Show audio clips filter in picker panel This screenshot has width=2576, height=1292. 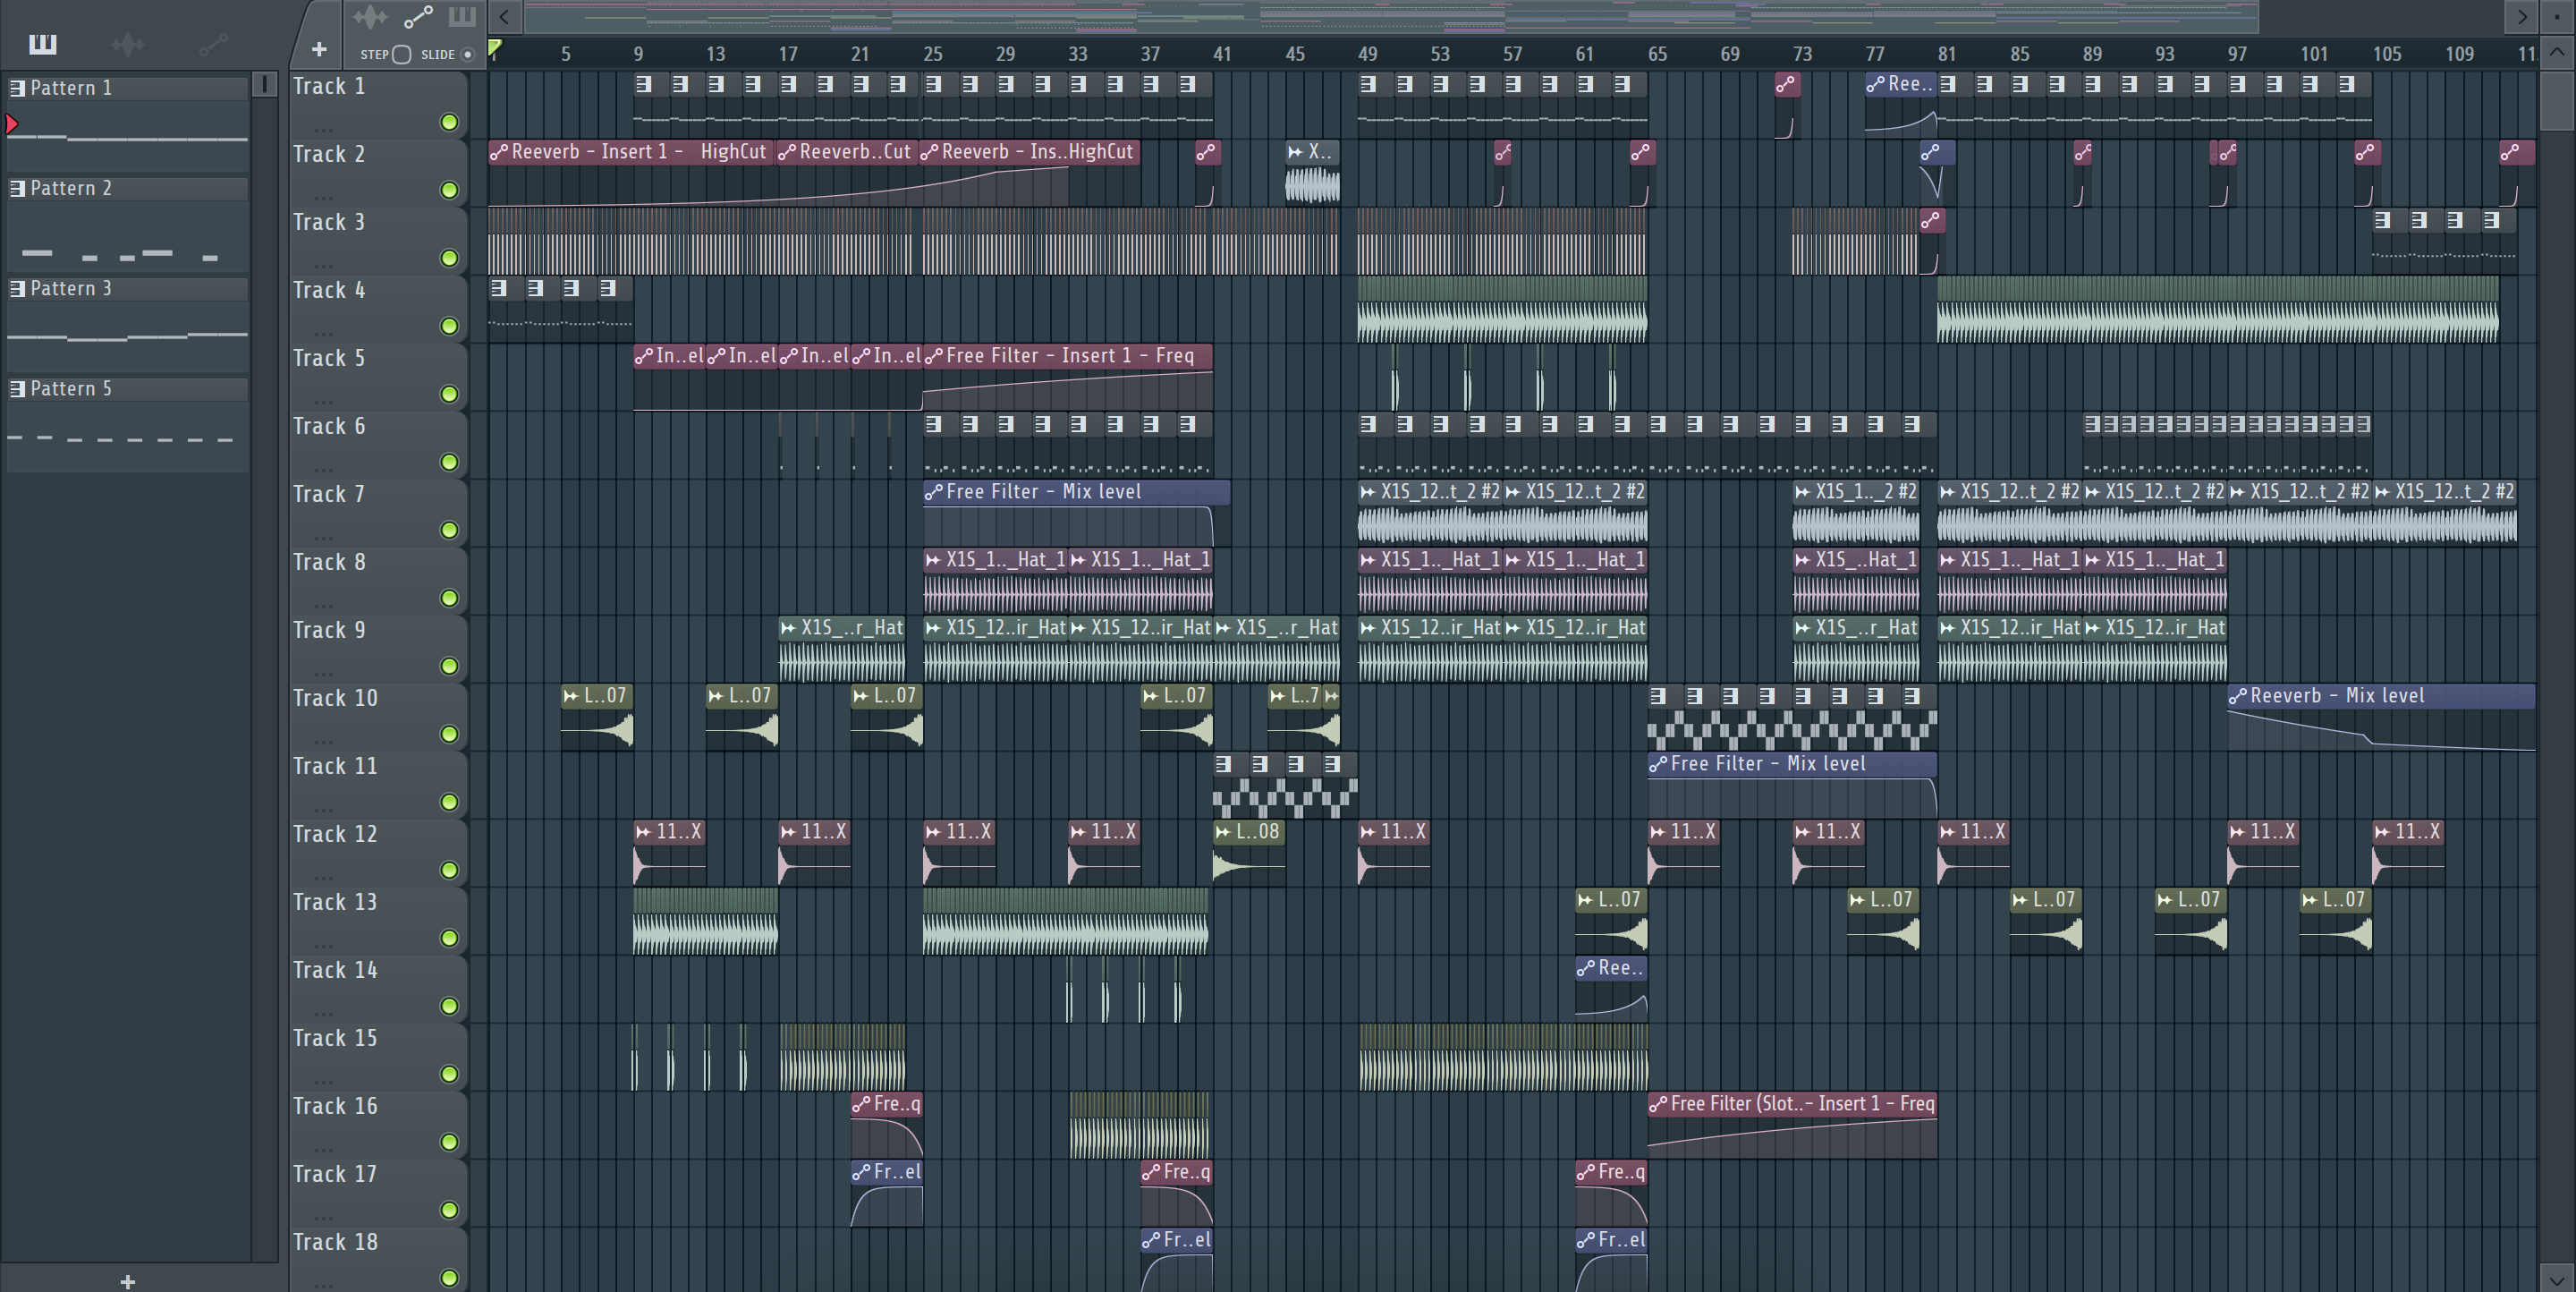click(128, 44)
